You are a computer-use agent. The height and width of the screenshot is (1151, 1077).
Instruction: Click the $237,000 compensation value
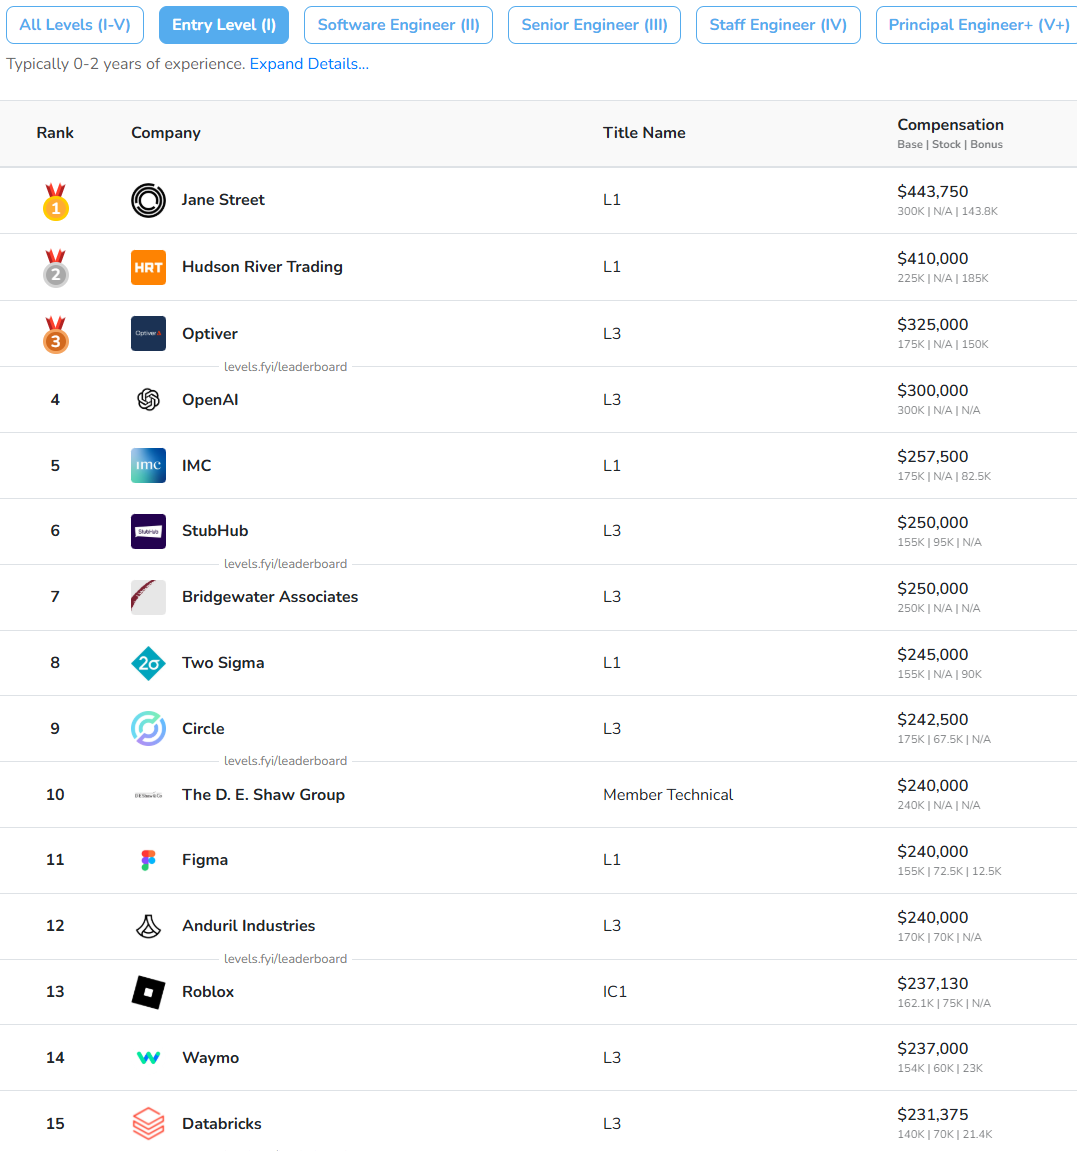click(933, 1049)
